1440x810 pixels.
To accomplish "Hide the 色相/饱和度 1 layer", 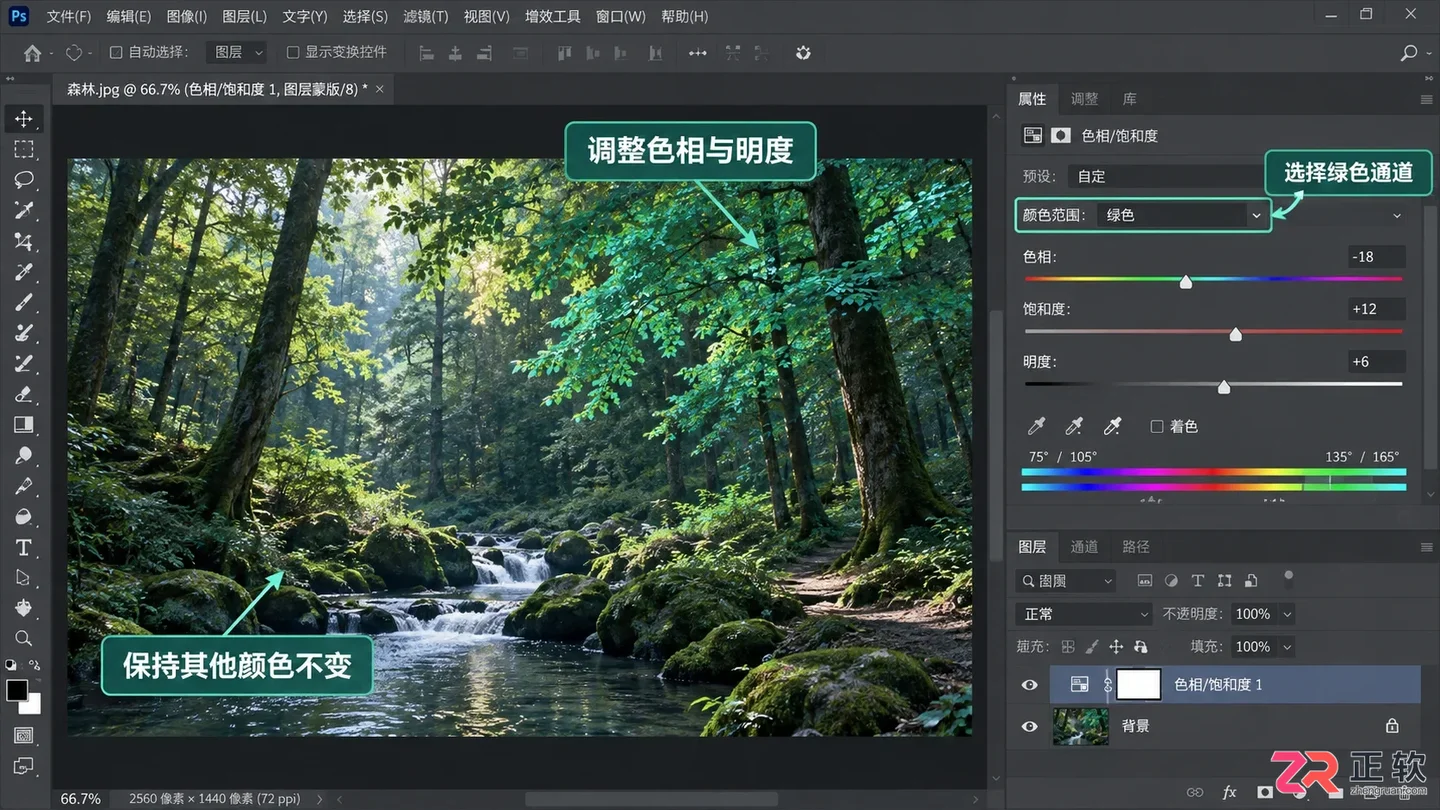I will (1029, 685).
